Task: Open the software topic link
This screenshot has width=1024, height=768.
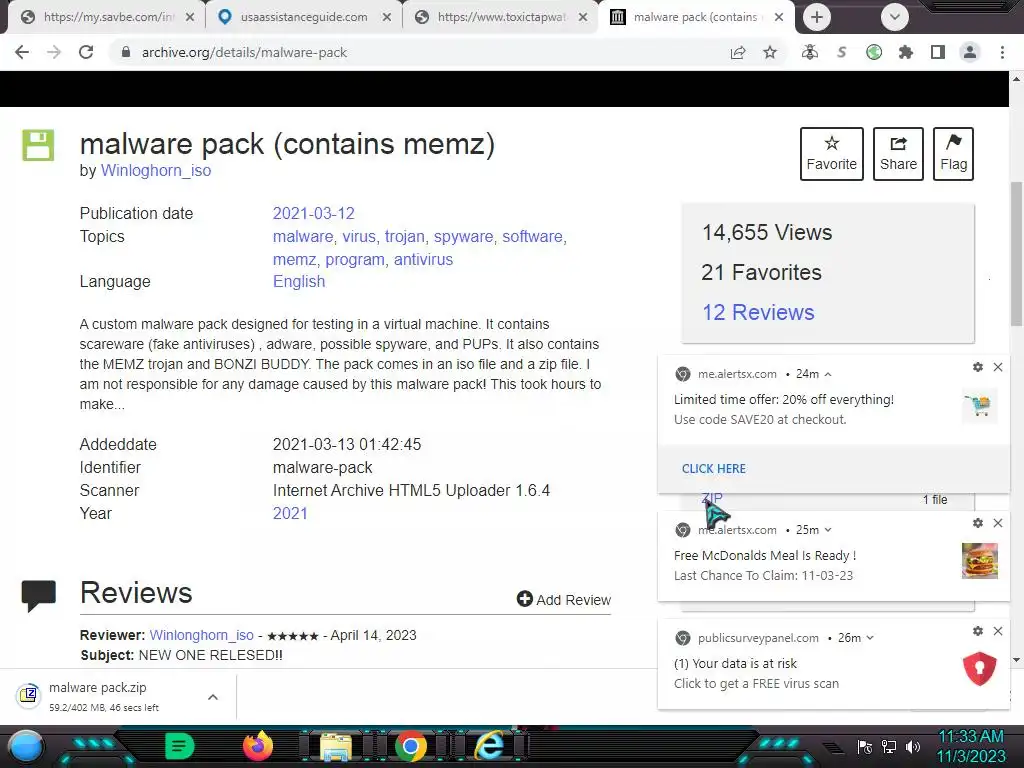Action: [532, 236]
